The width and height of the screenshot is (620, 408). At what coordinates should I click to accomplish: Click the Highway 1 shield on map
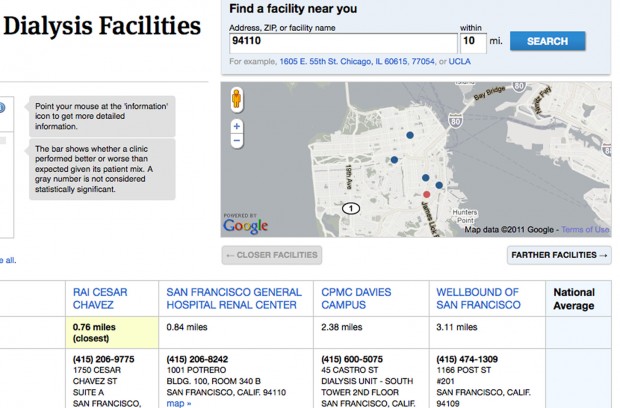pyautogui.click(x=350, y=208)
